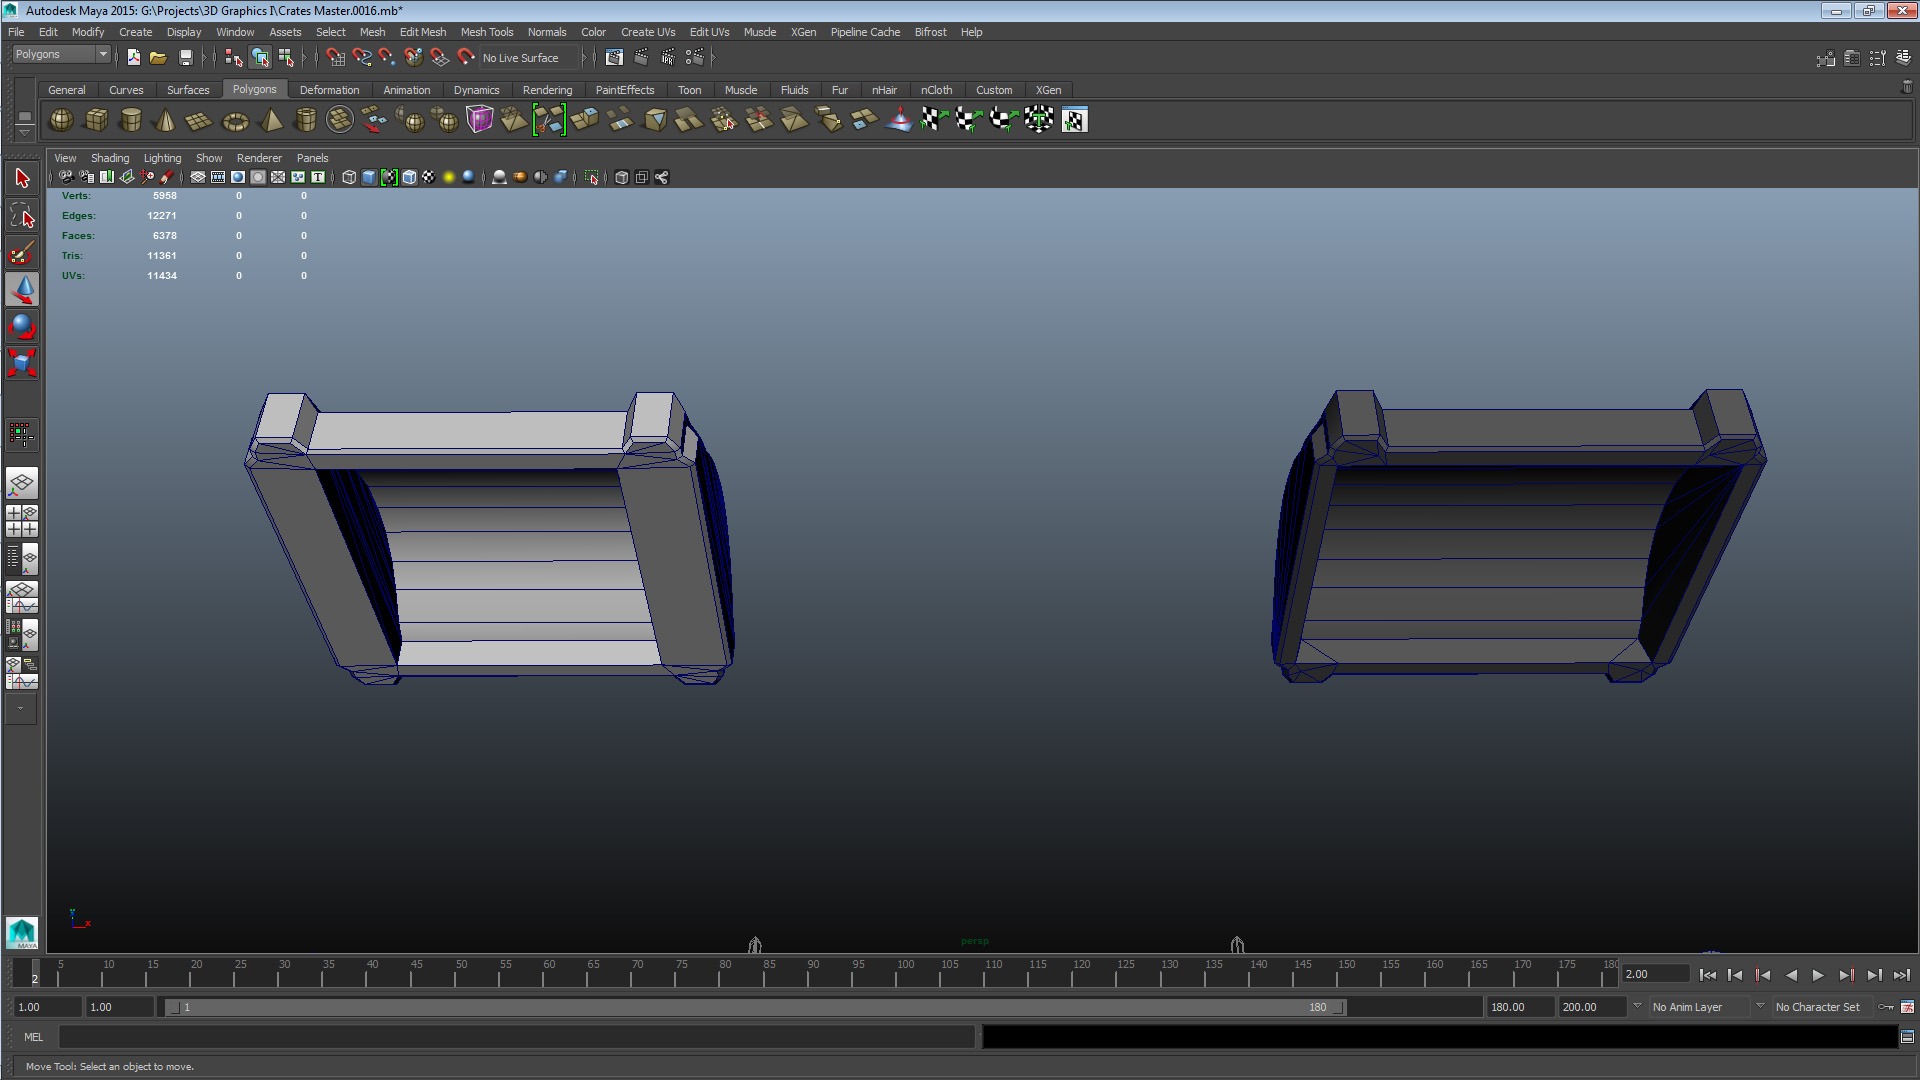
Task: Toggle use all lights bulb icon
Action: point(449,177)
